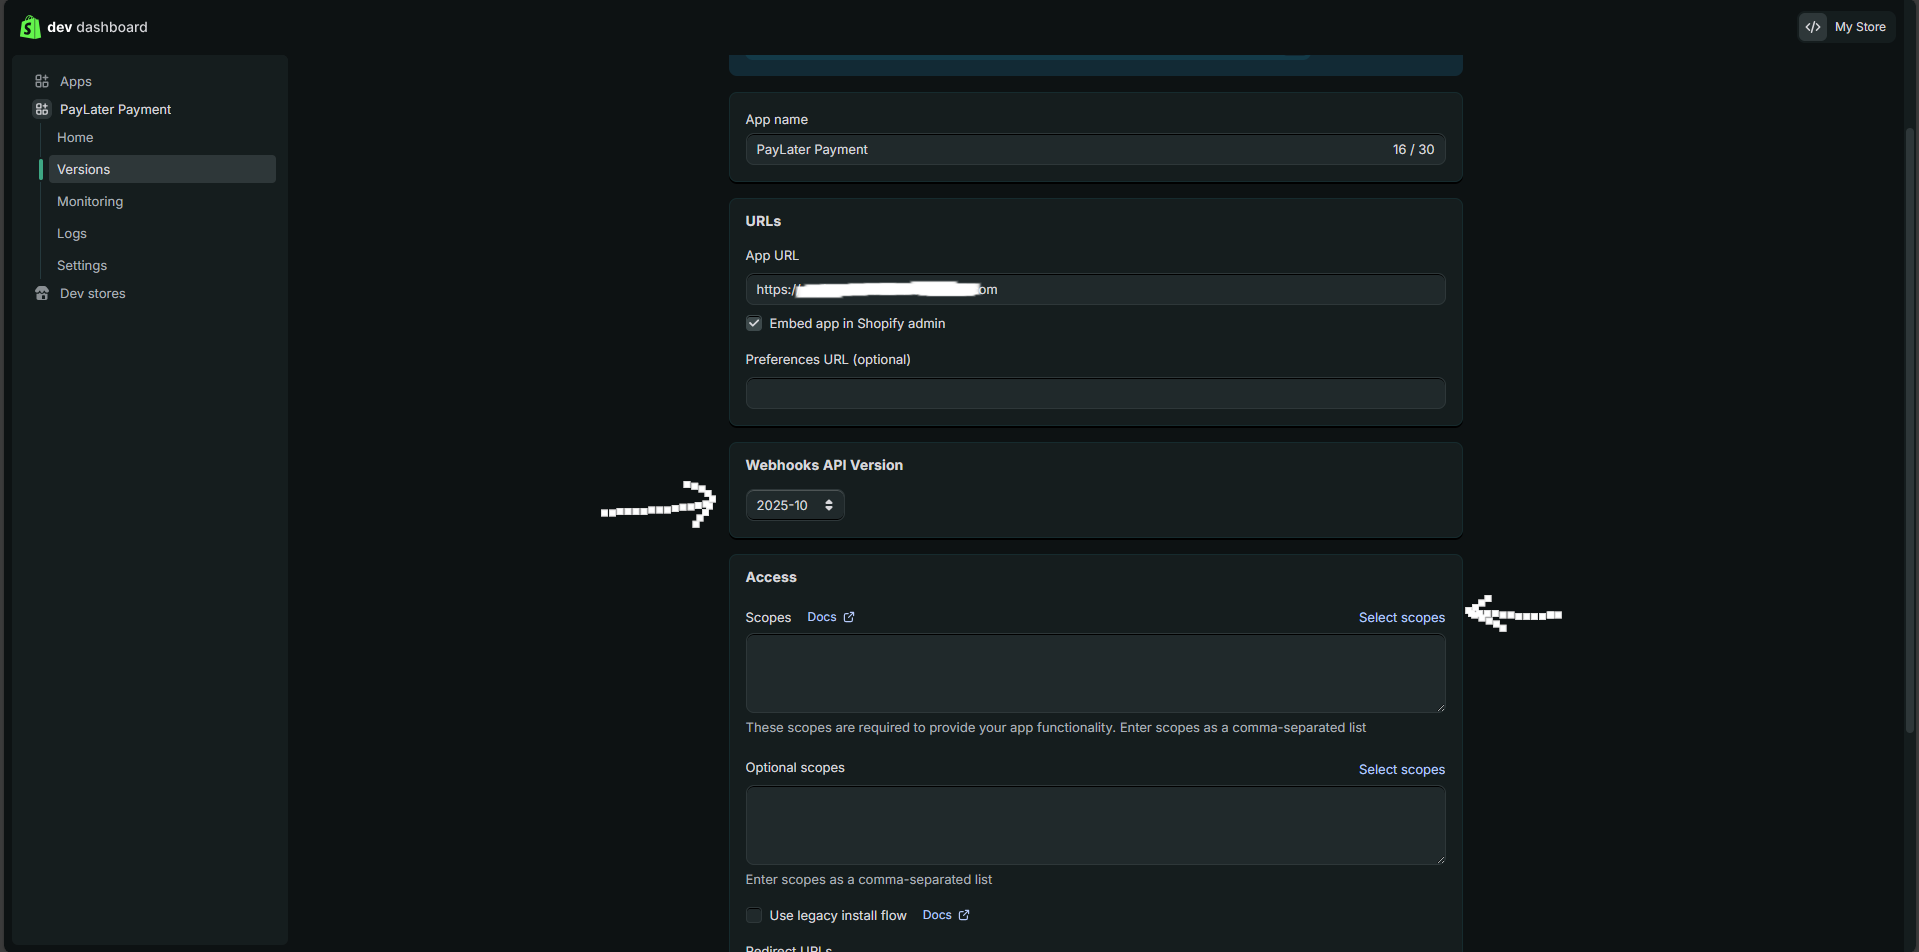The image size is (1919, 952).
Task: Open the Versions page in sidebar
Action: 84,169
